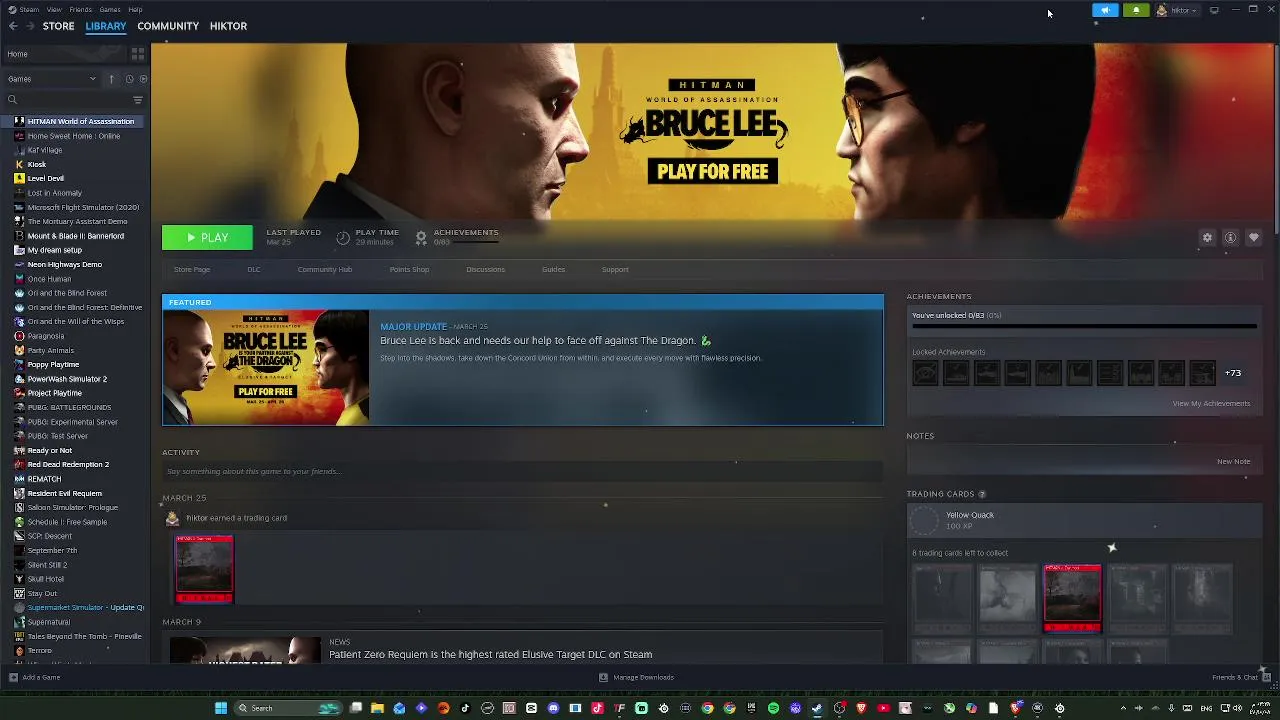
Task: Open the green notifications bell
Action: [x=1136, y=10]
